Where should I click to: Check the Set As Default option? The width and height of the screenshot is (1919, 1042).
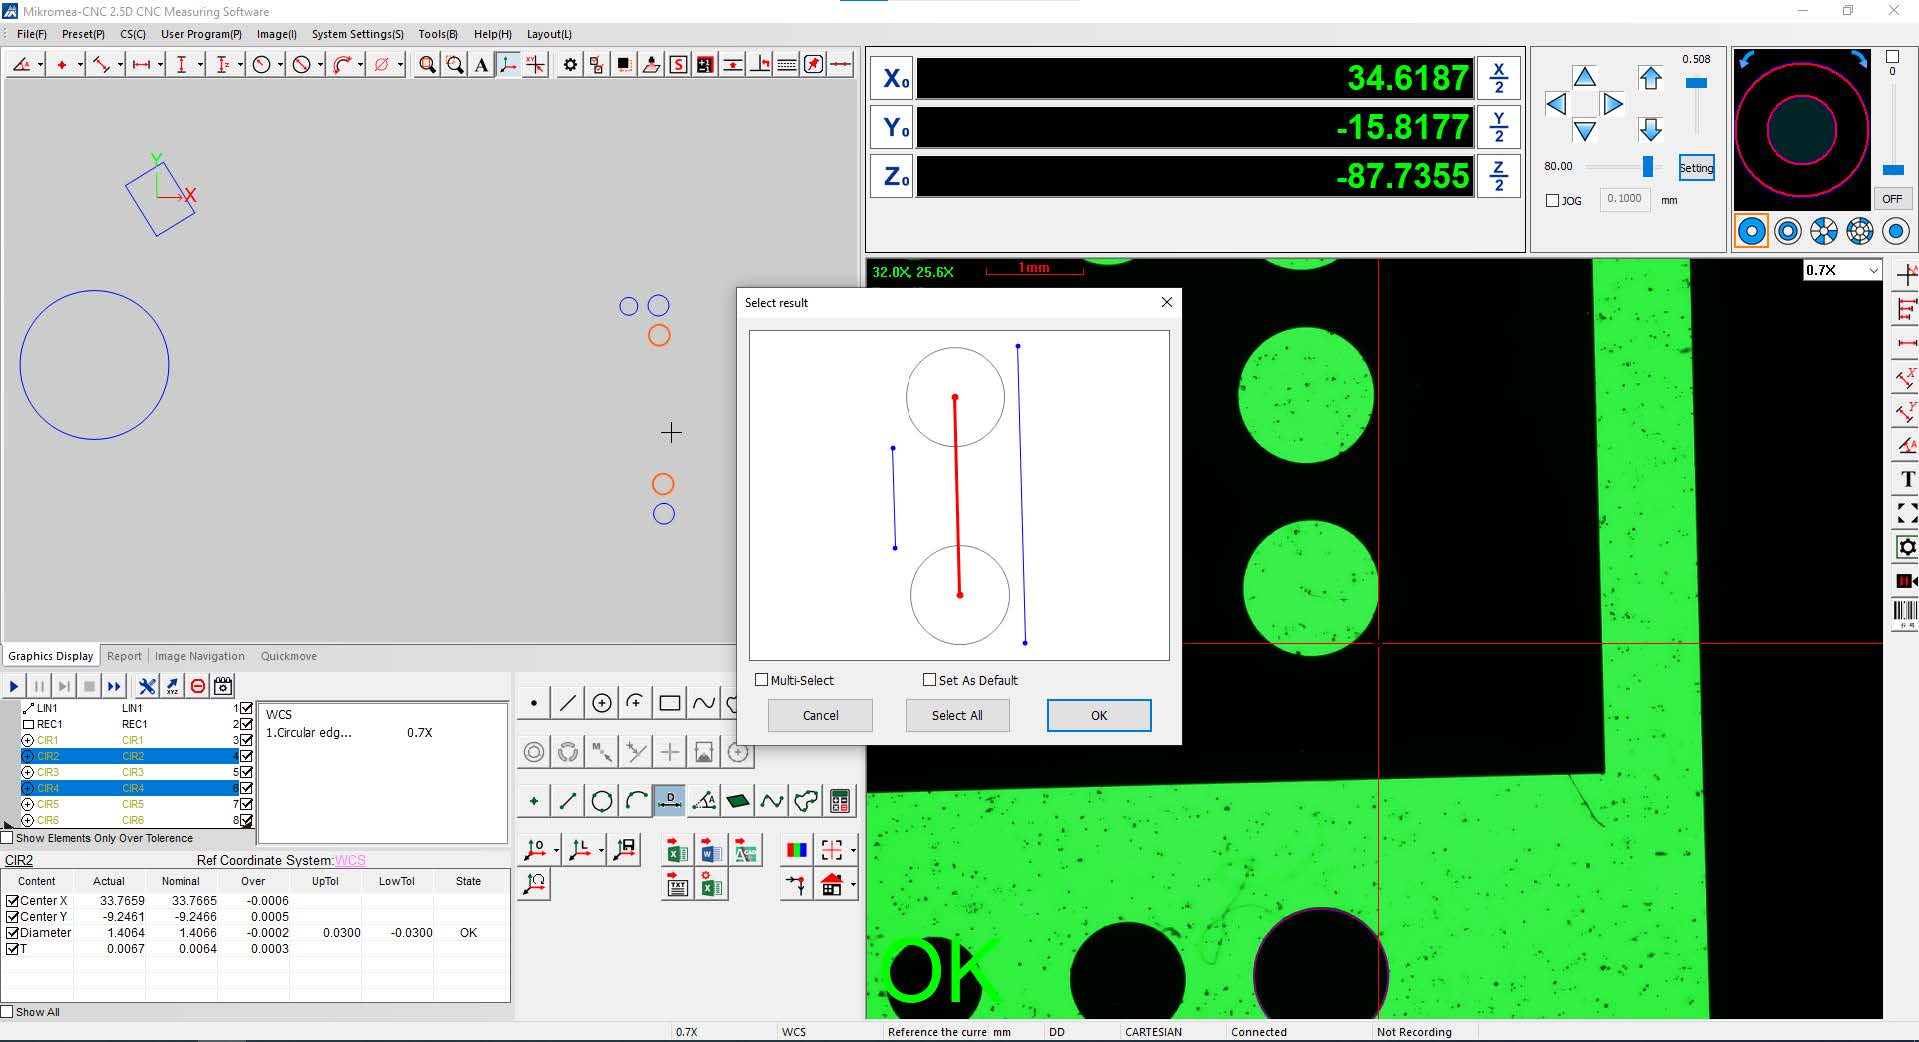(x=929, y=680)
